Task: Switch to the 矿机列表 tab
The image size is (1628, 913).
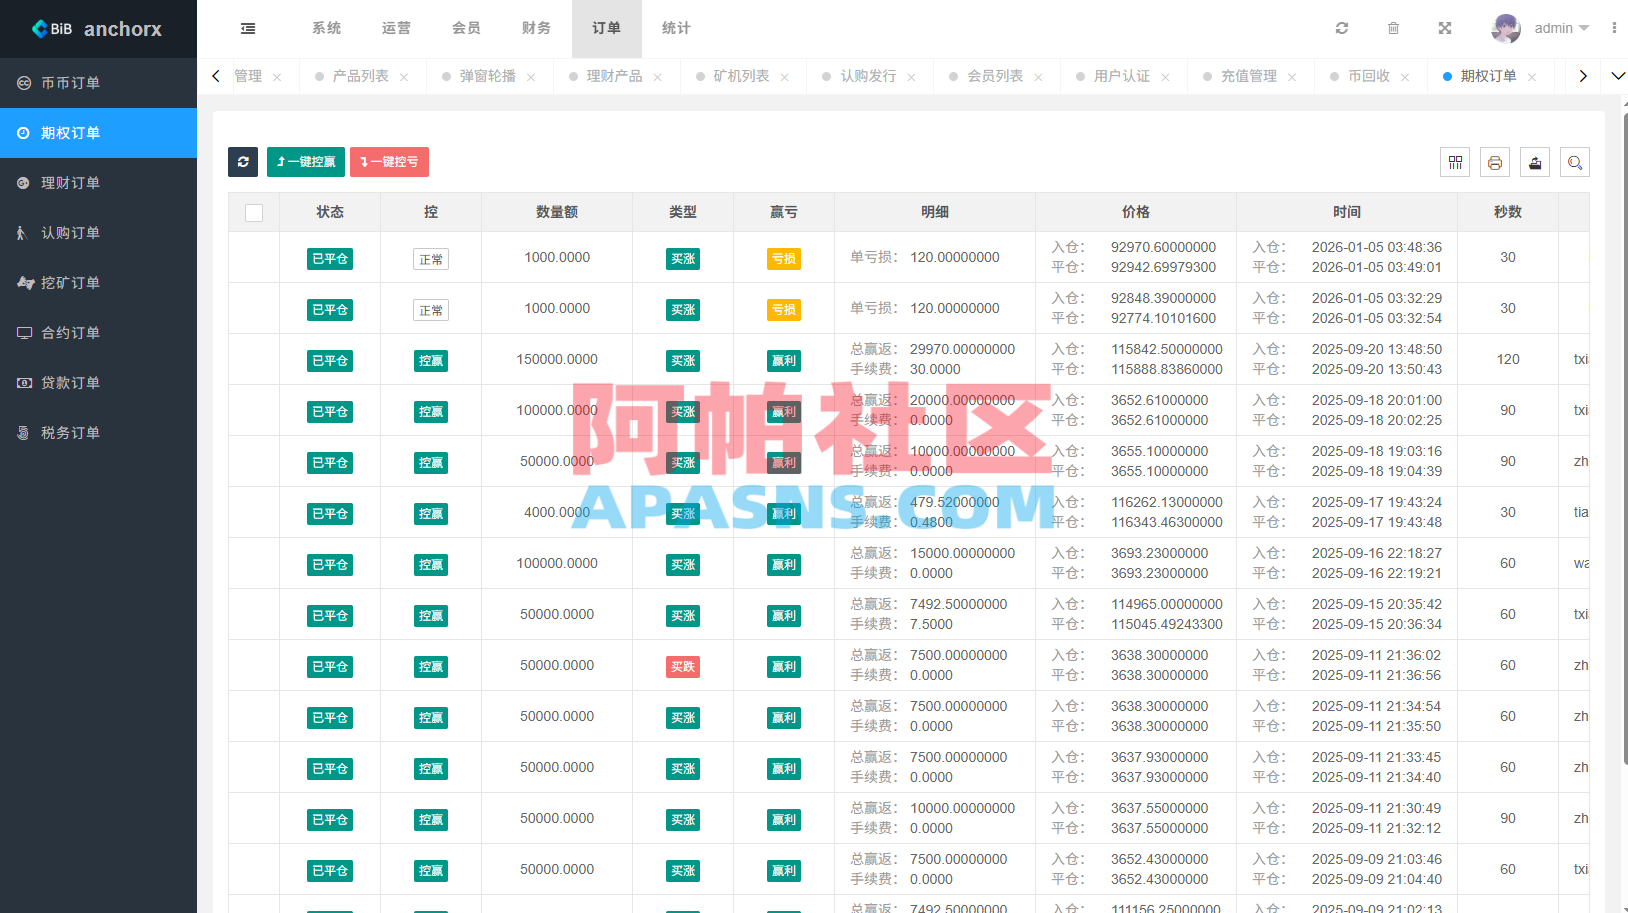Action: (741, 76)
